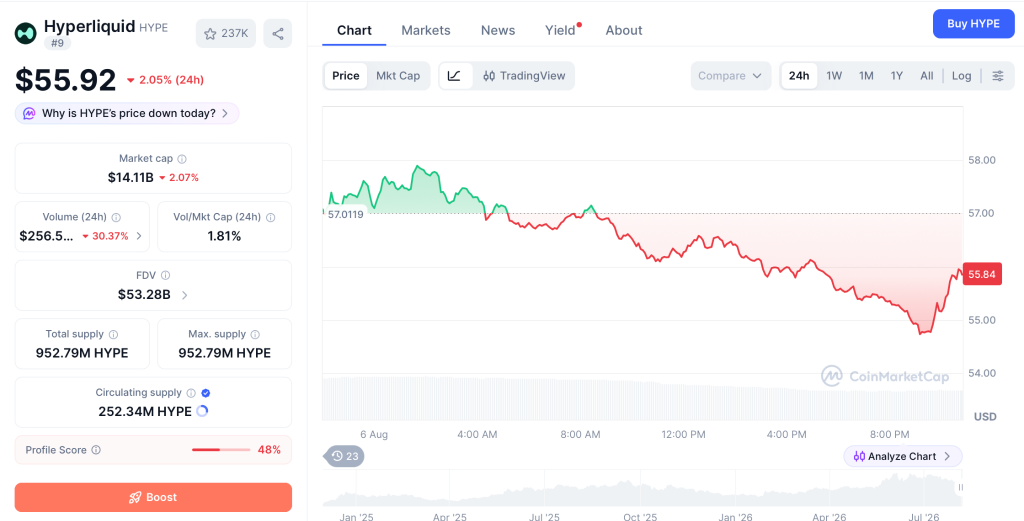Select 24h time range

pyautogui.click(x=799, y=76)
